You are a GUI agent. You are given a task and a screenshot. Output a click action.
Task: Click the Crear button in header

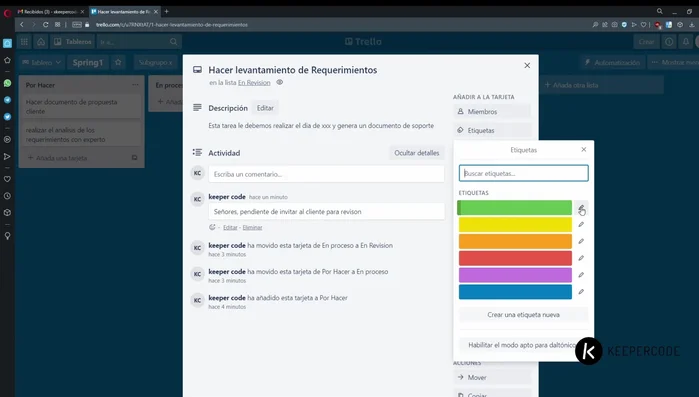[x=646, y=42]
